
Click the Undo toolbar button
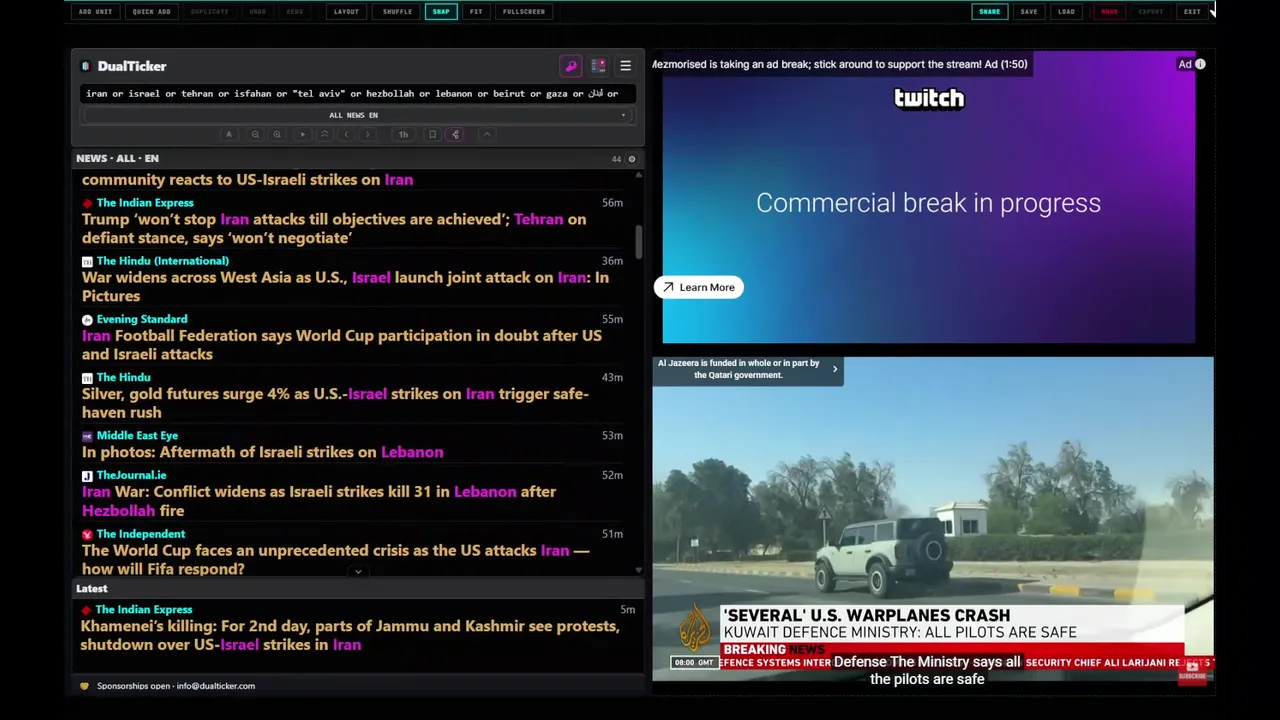(x=258, y=12)
